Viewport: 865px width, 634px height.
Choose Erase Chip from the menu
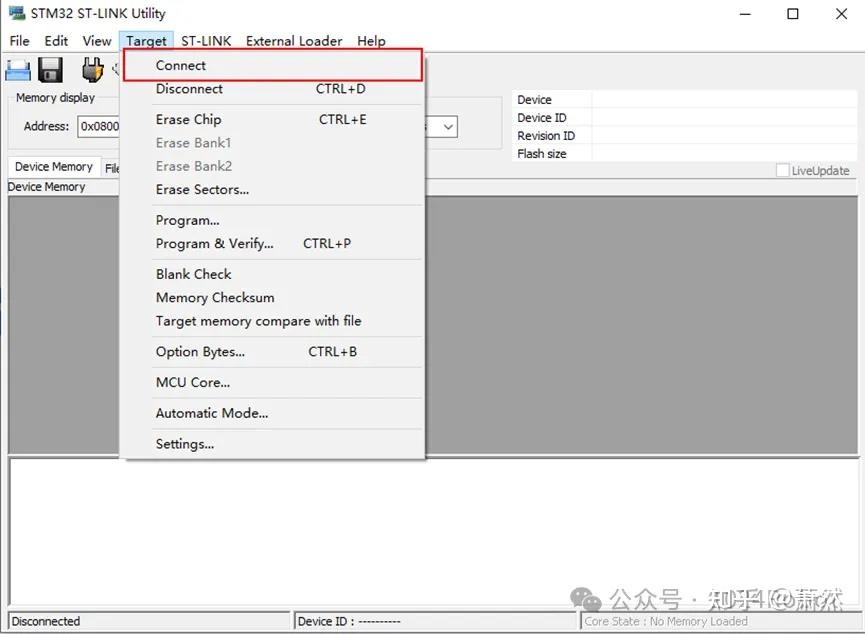(x=188, y=119)
